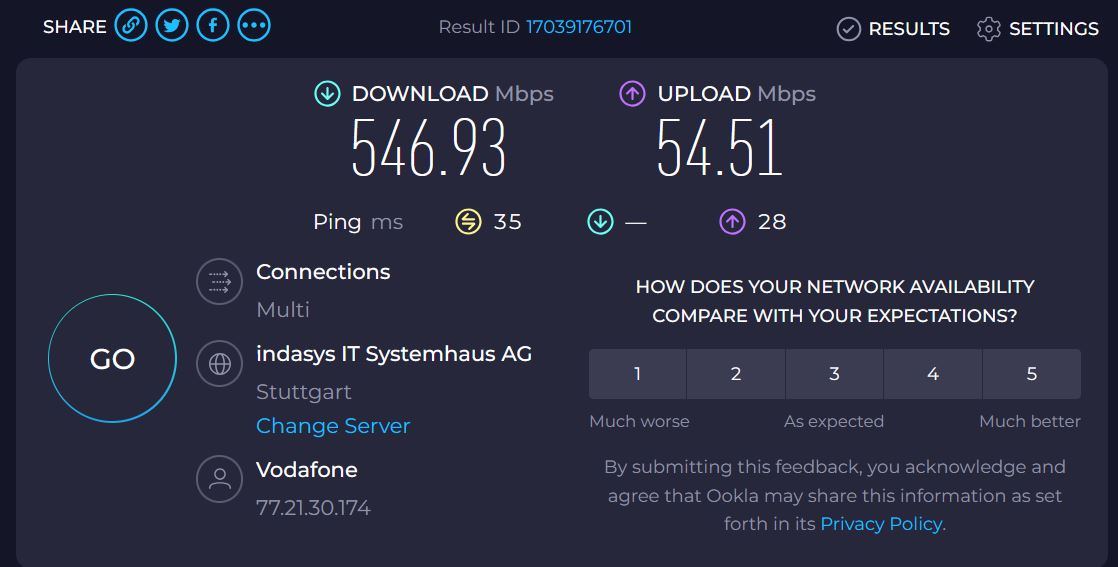Click the Vodafone user profile icon
Viewport: 1118px width, 567px height.
220,479
